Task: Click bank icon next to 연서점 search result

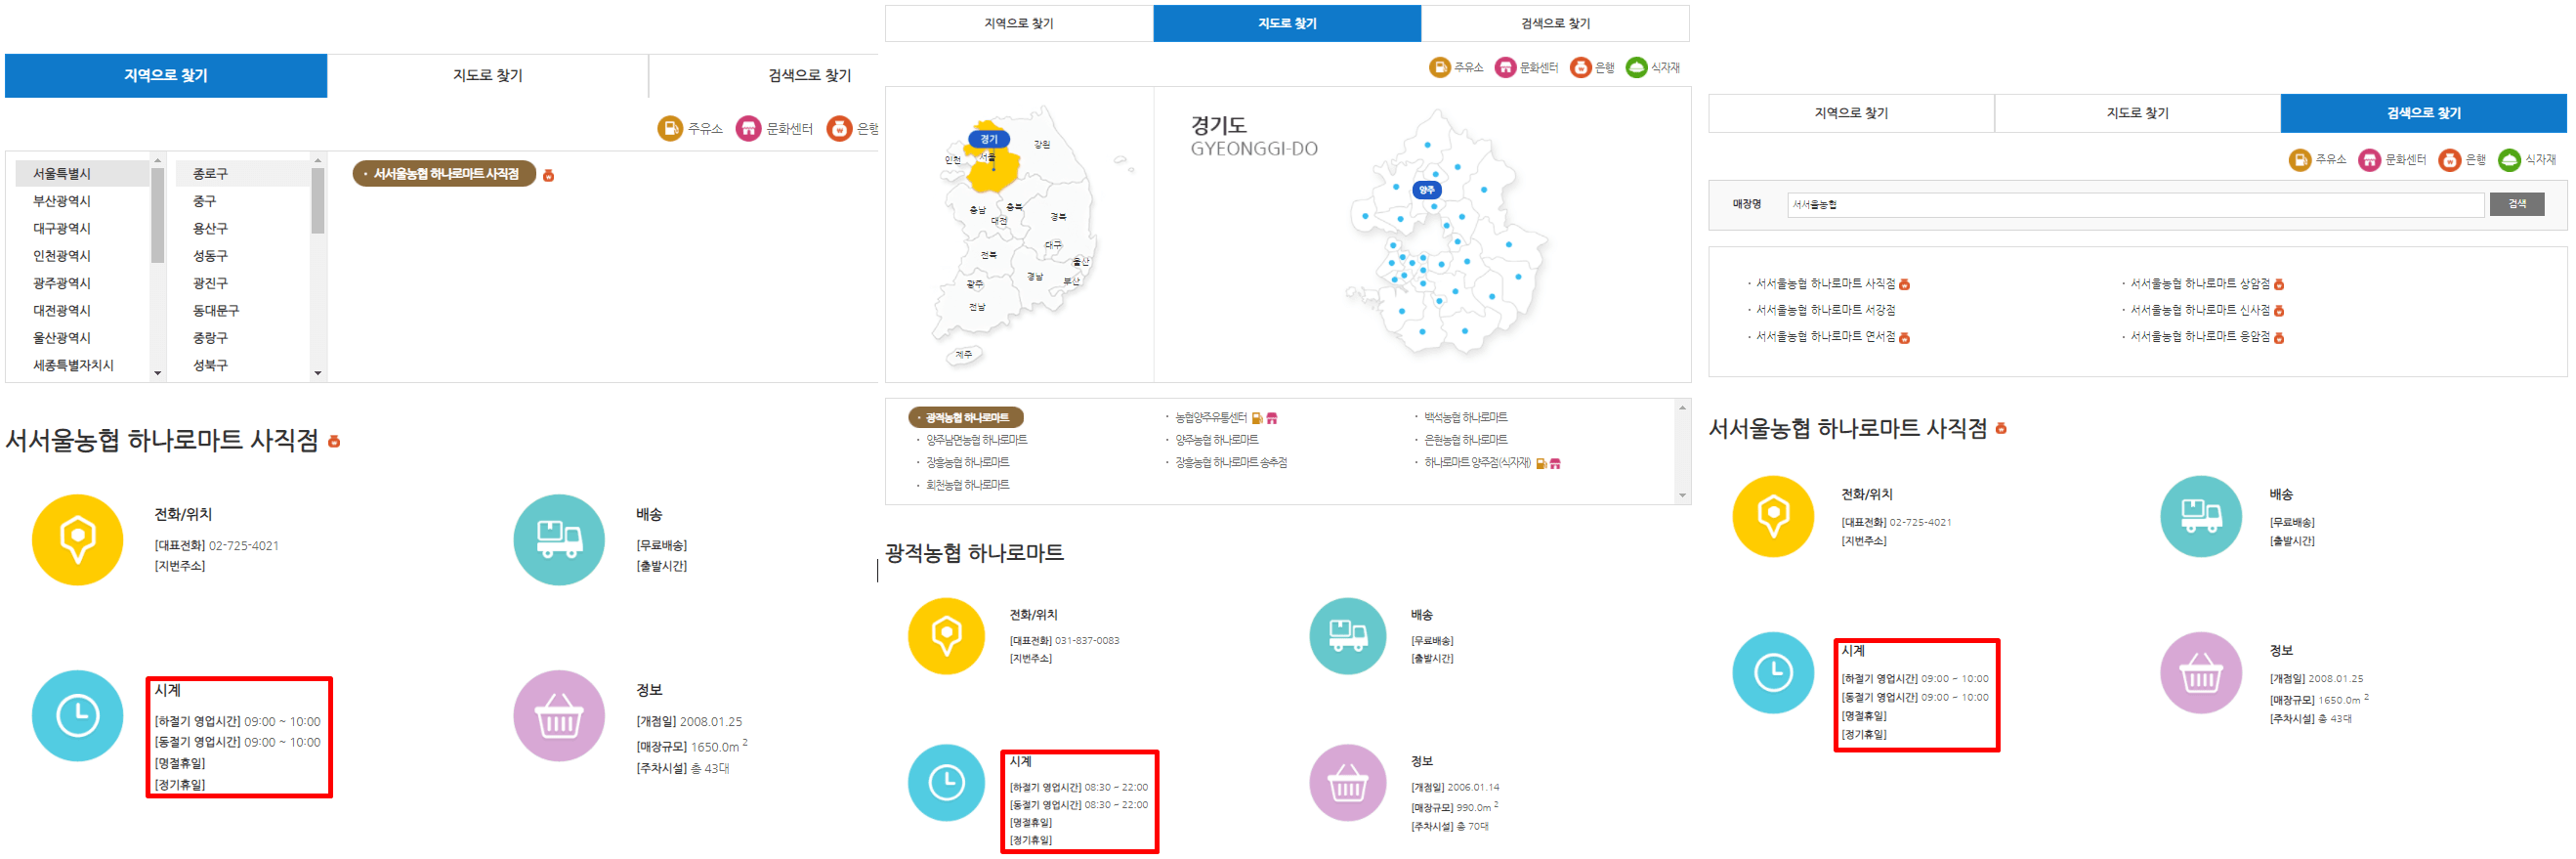Action: (1904, 338)
